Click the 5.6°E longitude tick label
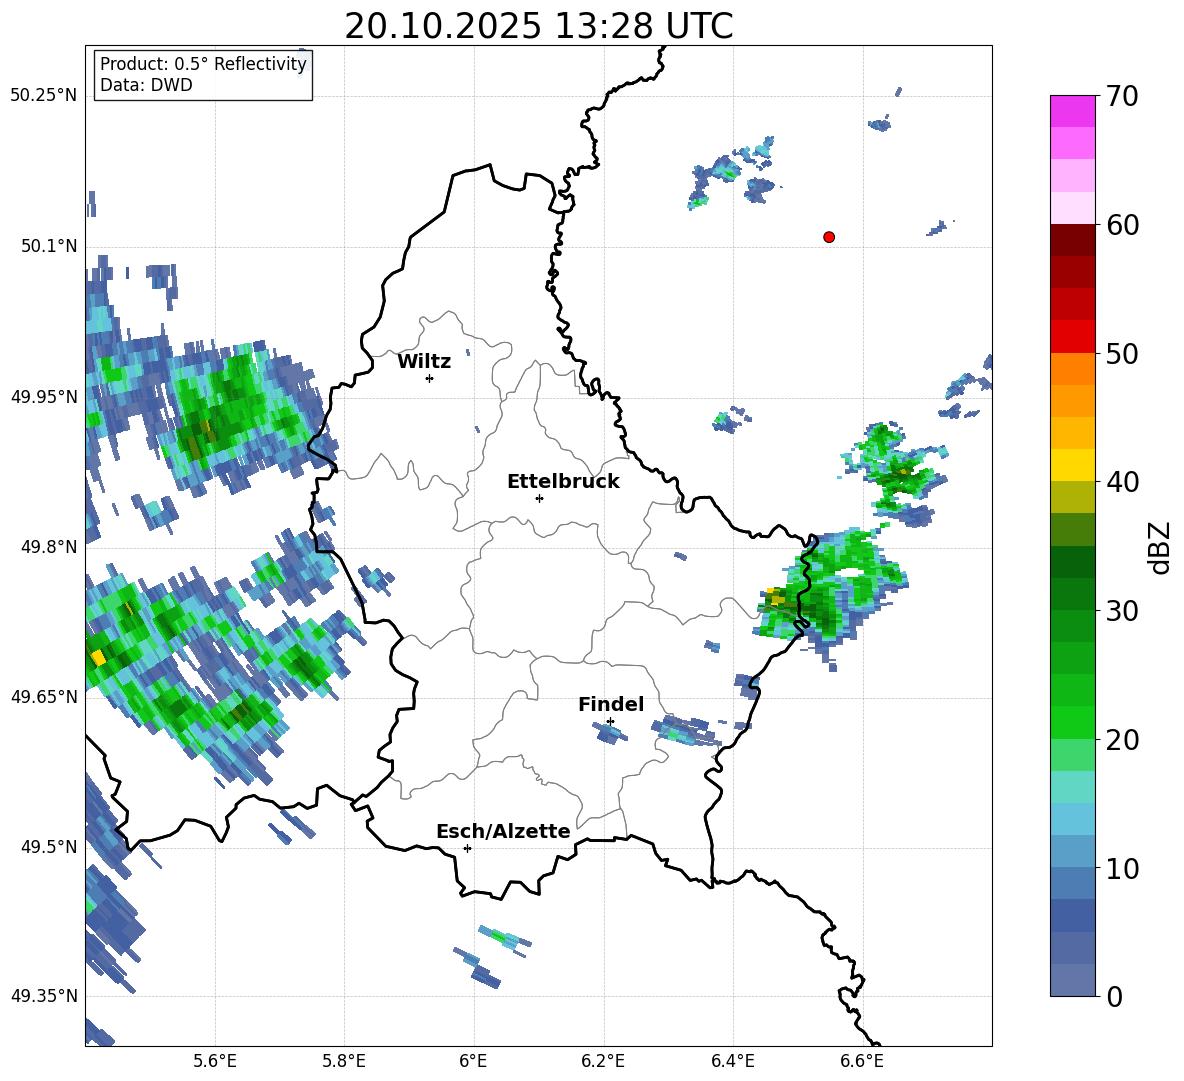This screenshot has height=1081, width=1184. [x=214, y=1061]
